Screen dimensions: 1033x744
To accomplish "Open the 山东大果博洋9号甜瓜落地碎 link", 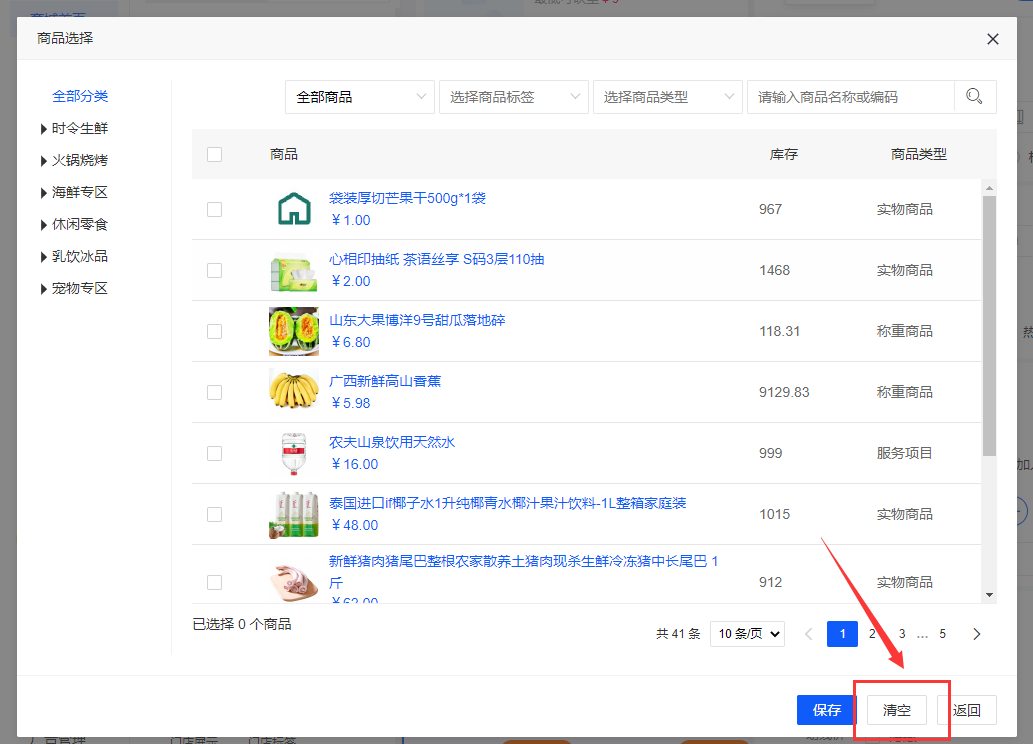I will (x=417, y=320).
